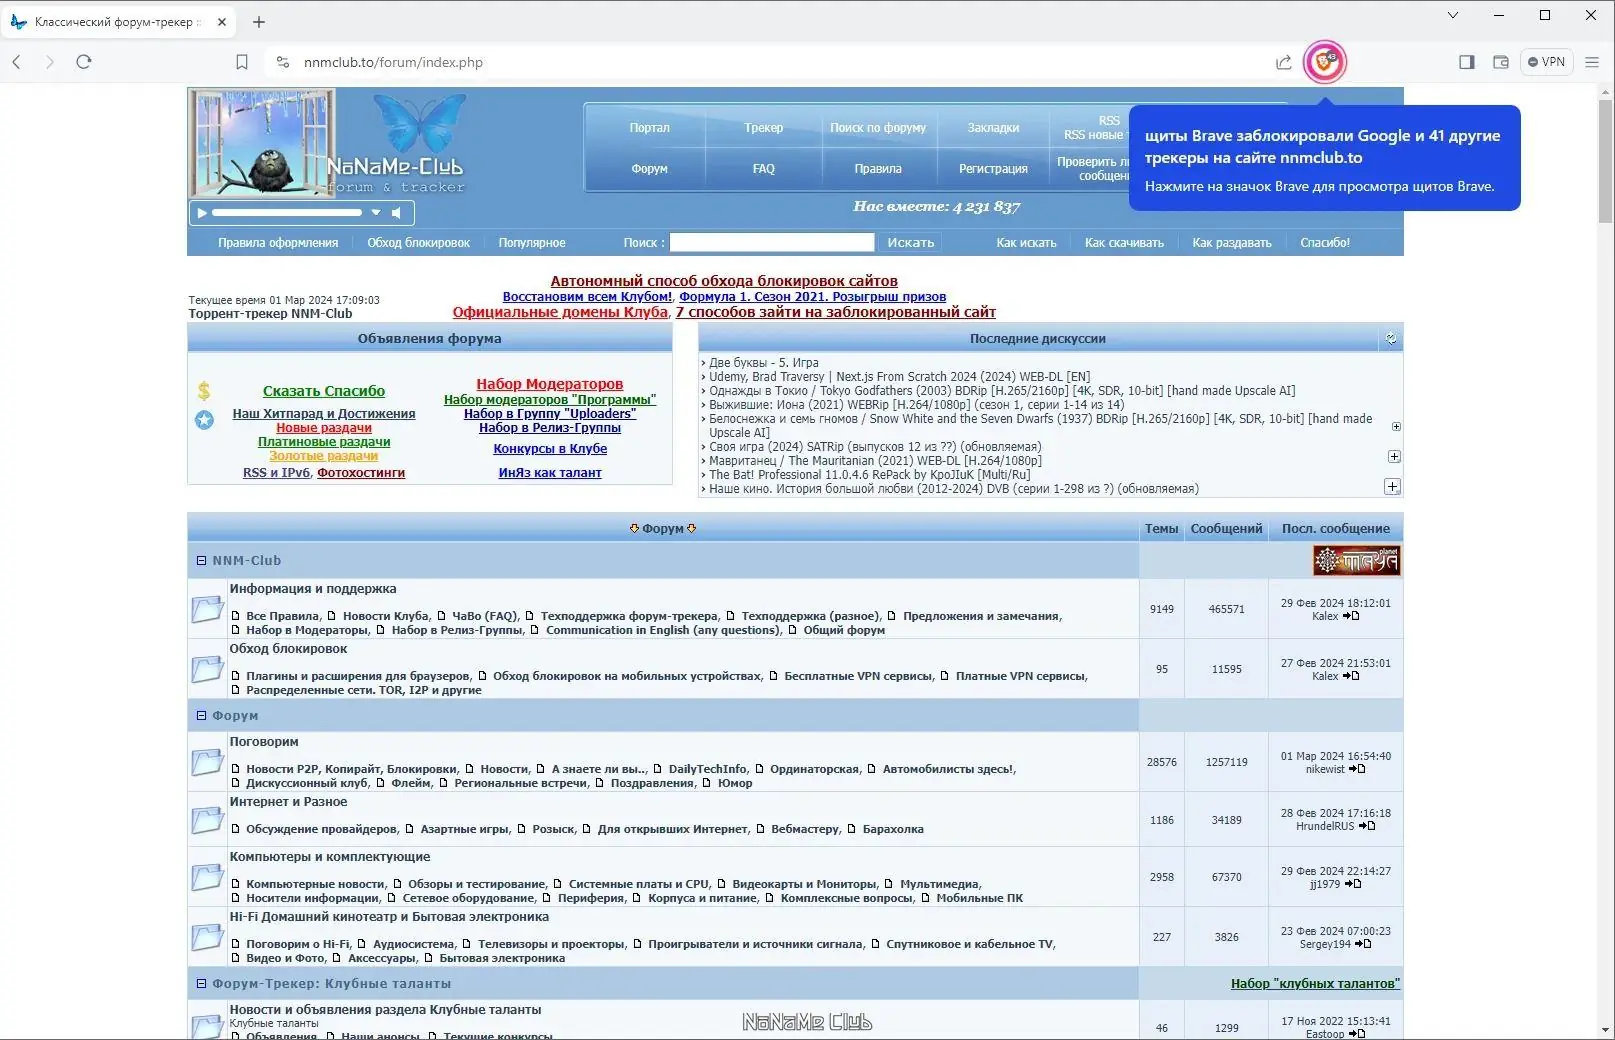
Task: Open Правила оформления link
Action: pyautogui.click(x=278, y=243)
